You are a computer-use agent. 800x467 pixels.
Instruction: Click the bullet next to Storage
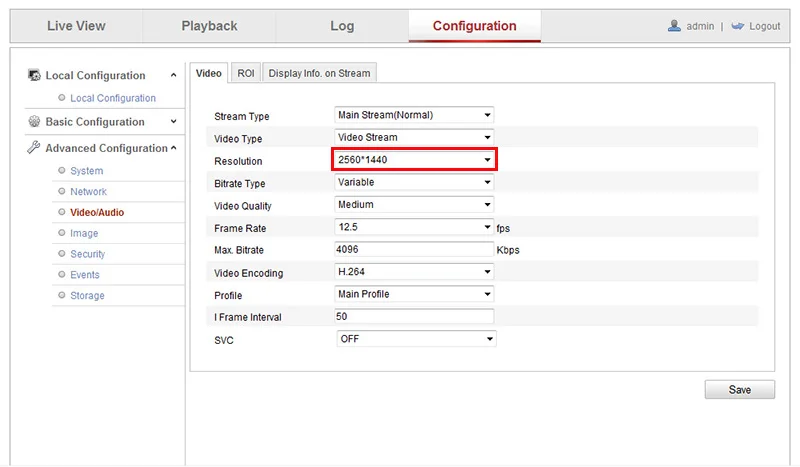pos(62,295)
